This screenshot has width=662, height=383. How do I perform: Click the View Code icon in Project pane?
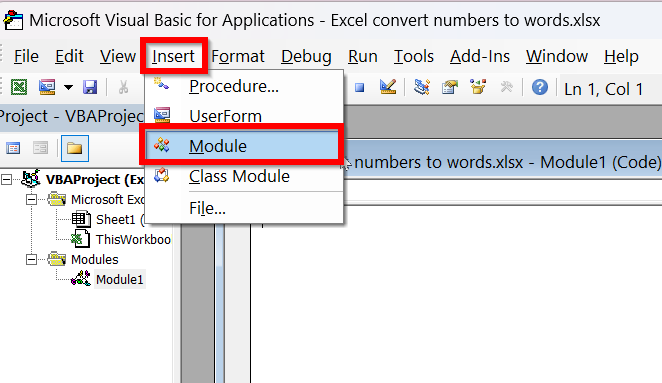click(13, 148)
